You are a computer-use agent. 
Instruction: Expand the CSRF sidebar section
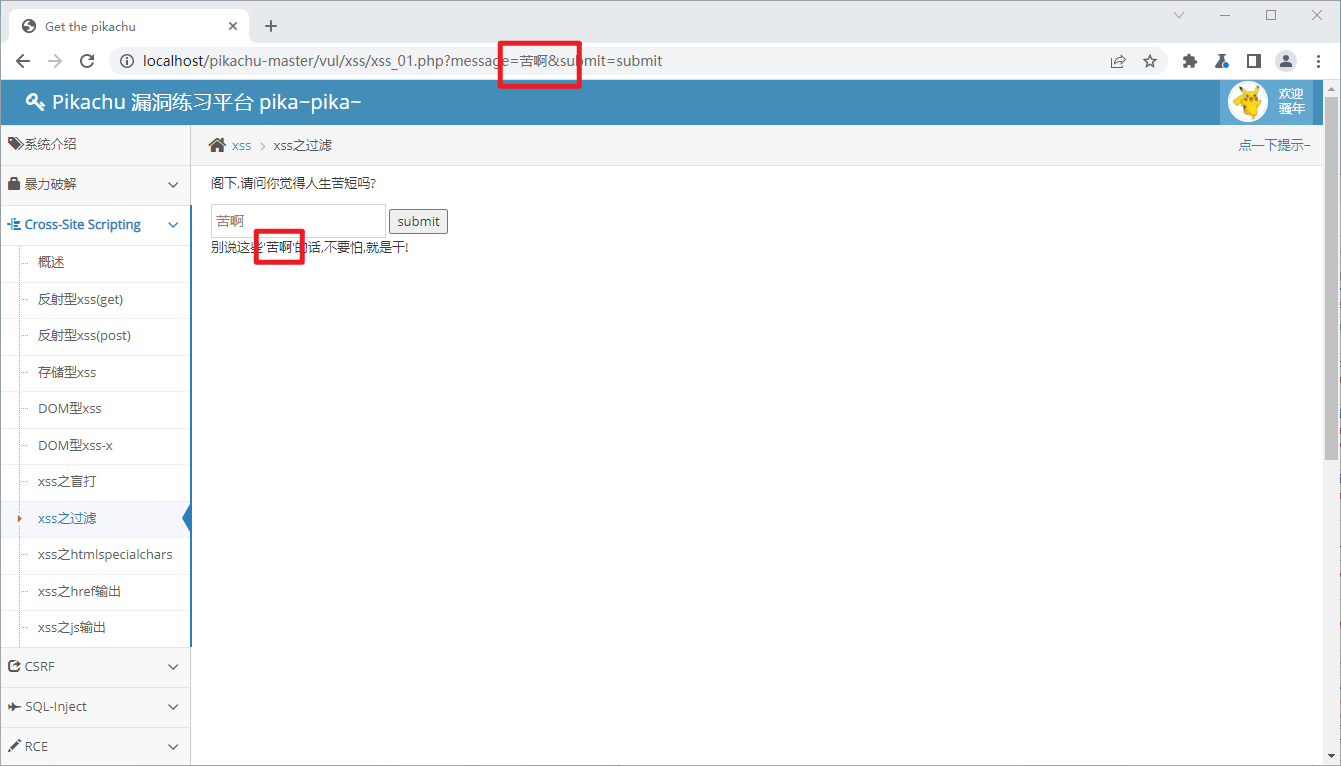(95, 666)
